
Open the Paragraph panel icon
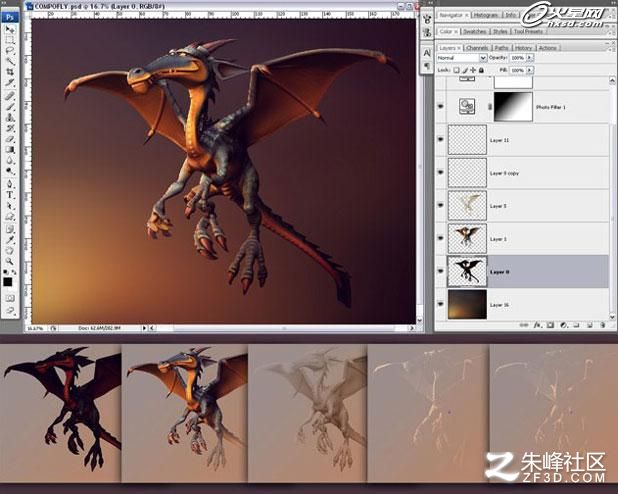427,65
